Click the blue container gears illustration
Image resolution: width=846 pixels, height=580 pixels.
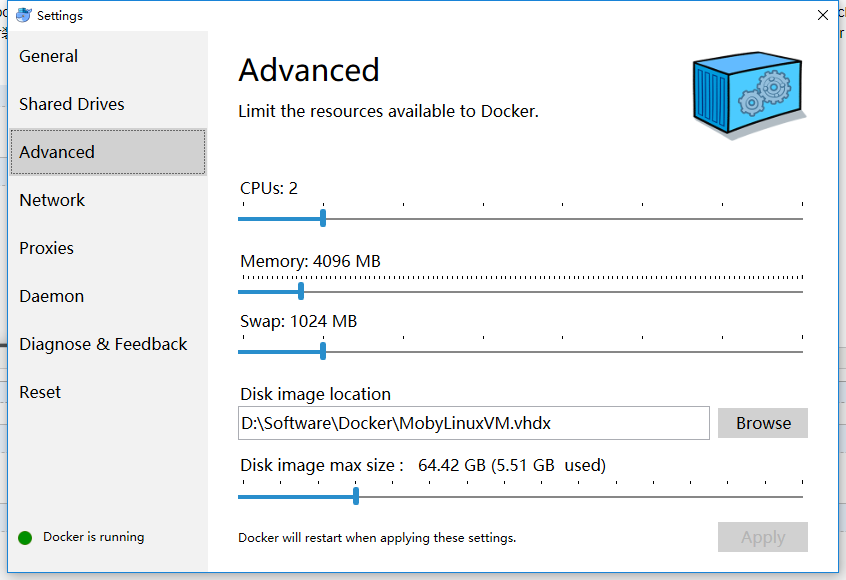pos(749,95)
